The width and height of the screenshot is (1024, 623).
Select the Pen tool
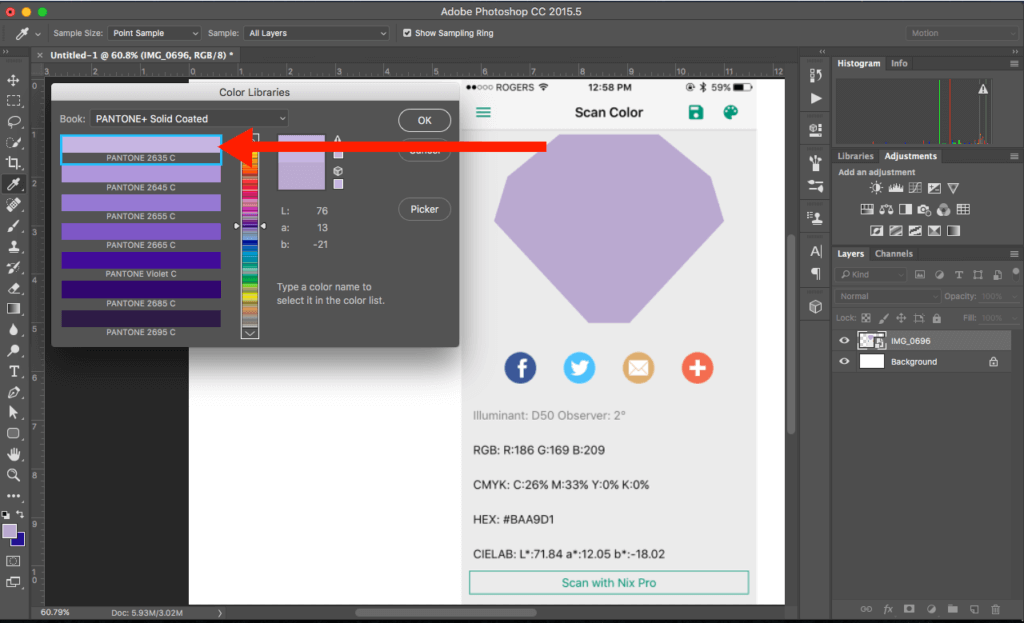[13, 392]
